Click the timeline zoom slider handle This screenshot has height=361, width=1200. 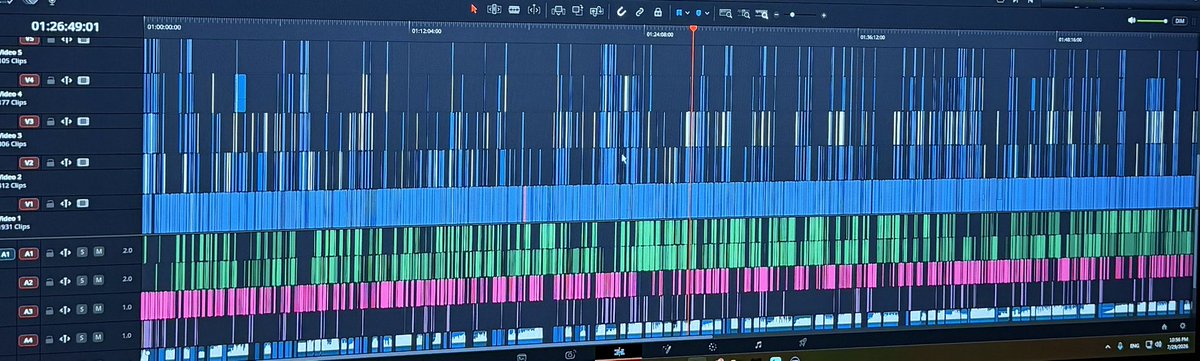[792, 14]
